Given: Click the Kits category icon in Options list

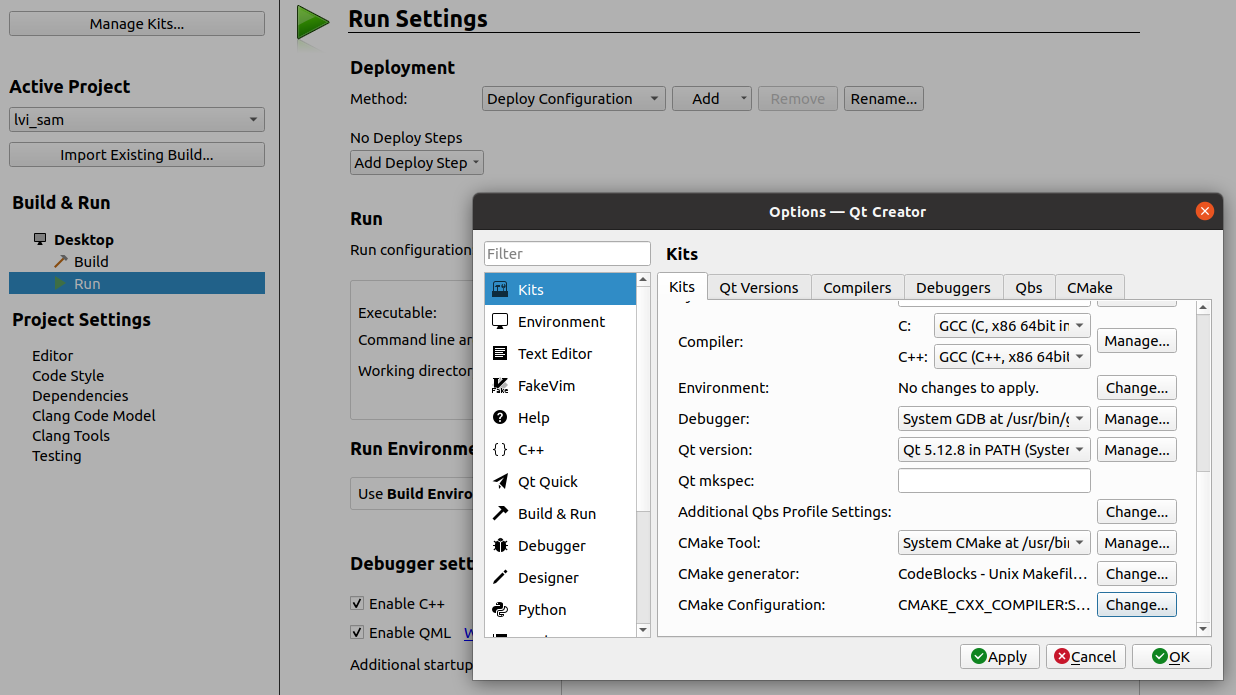Looking at the screenshot, I should click(500, 290).
